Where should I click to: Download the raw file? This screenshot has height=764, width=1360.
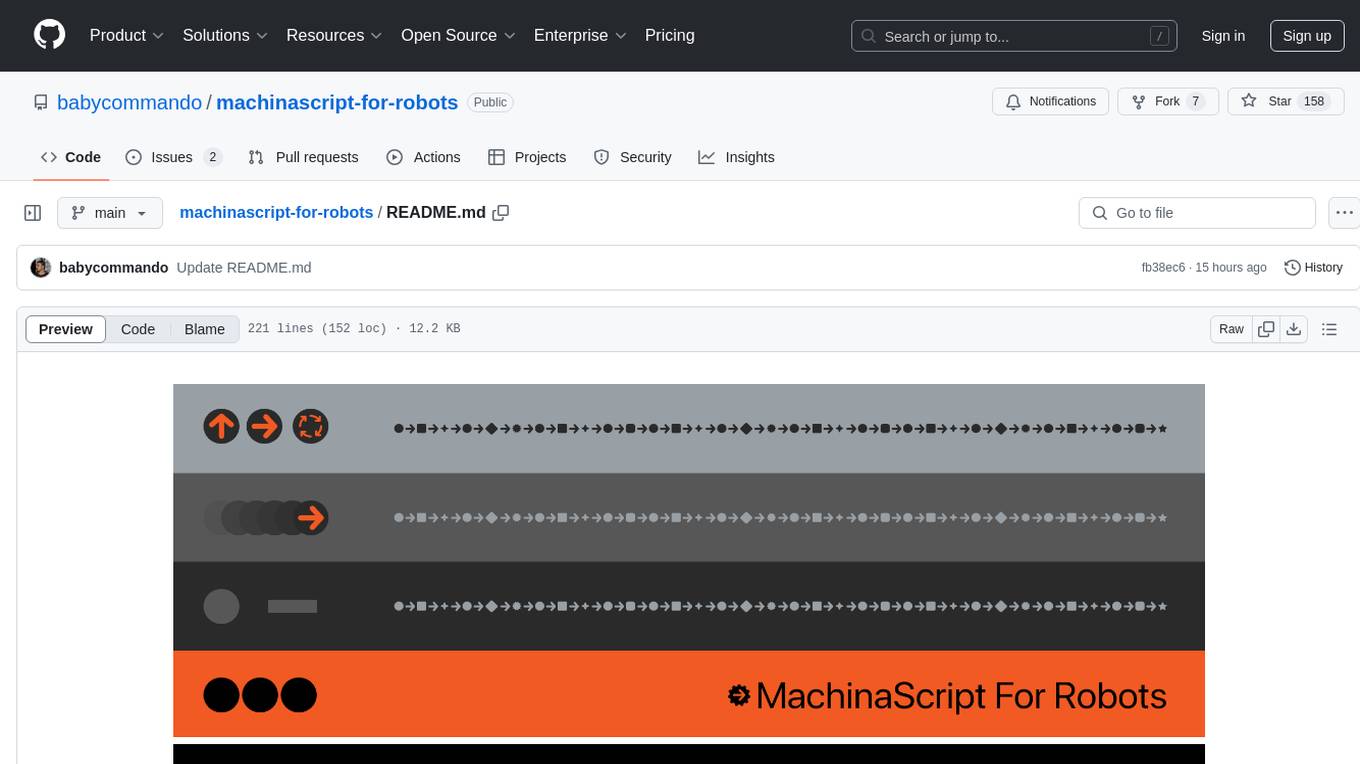1294,329
